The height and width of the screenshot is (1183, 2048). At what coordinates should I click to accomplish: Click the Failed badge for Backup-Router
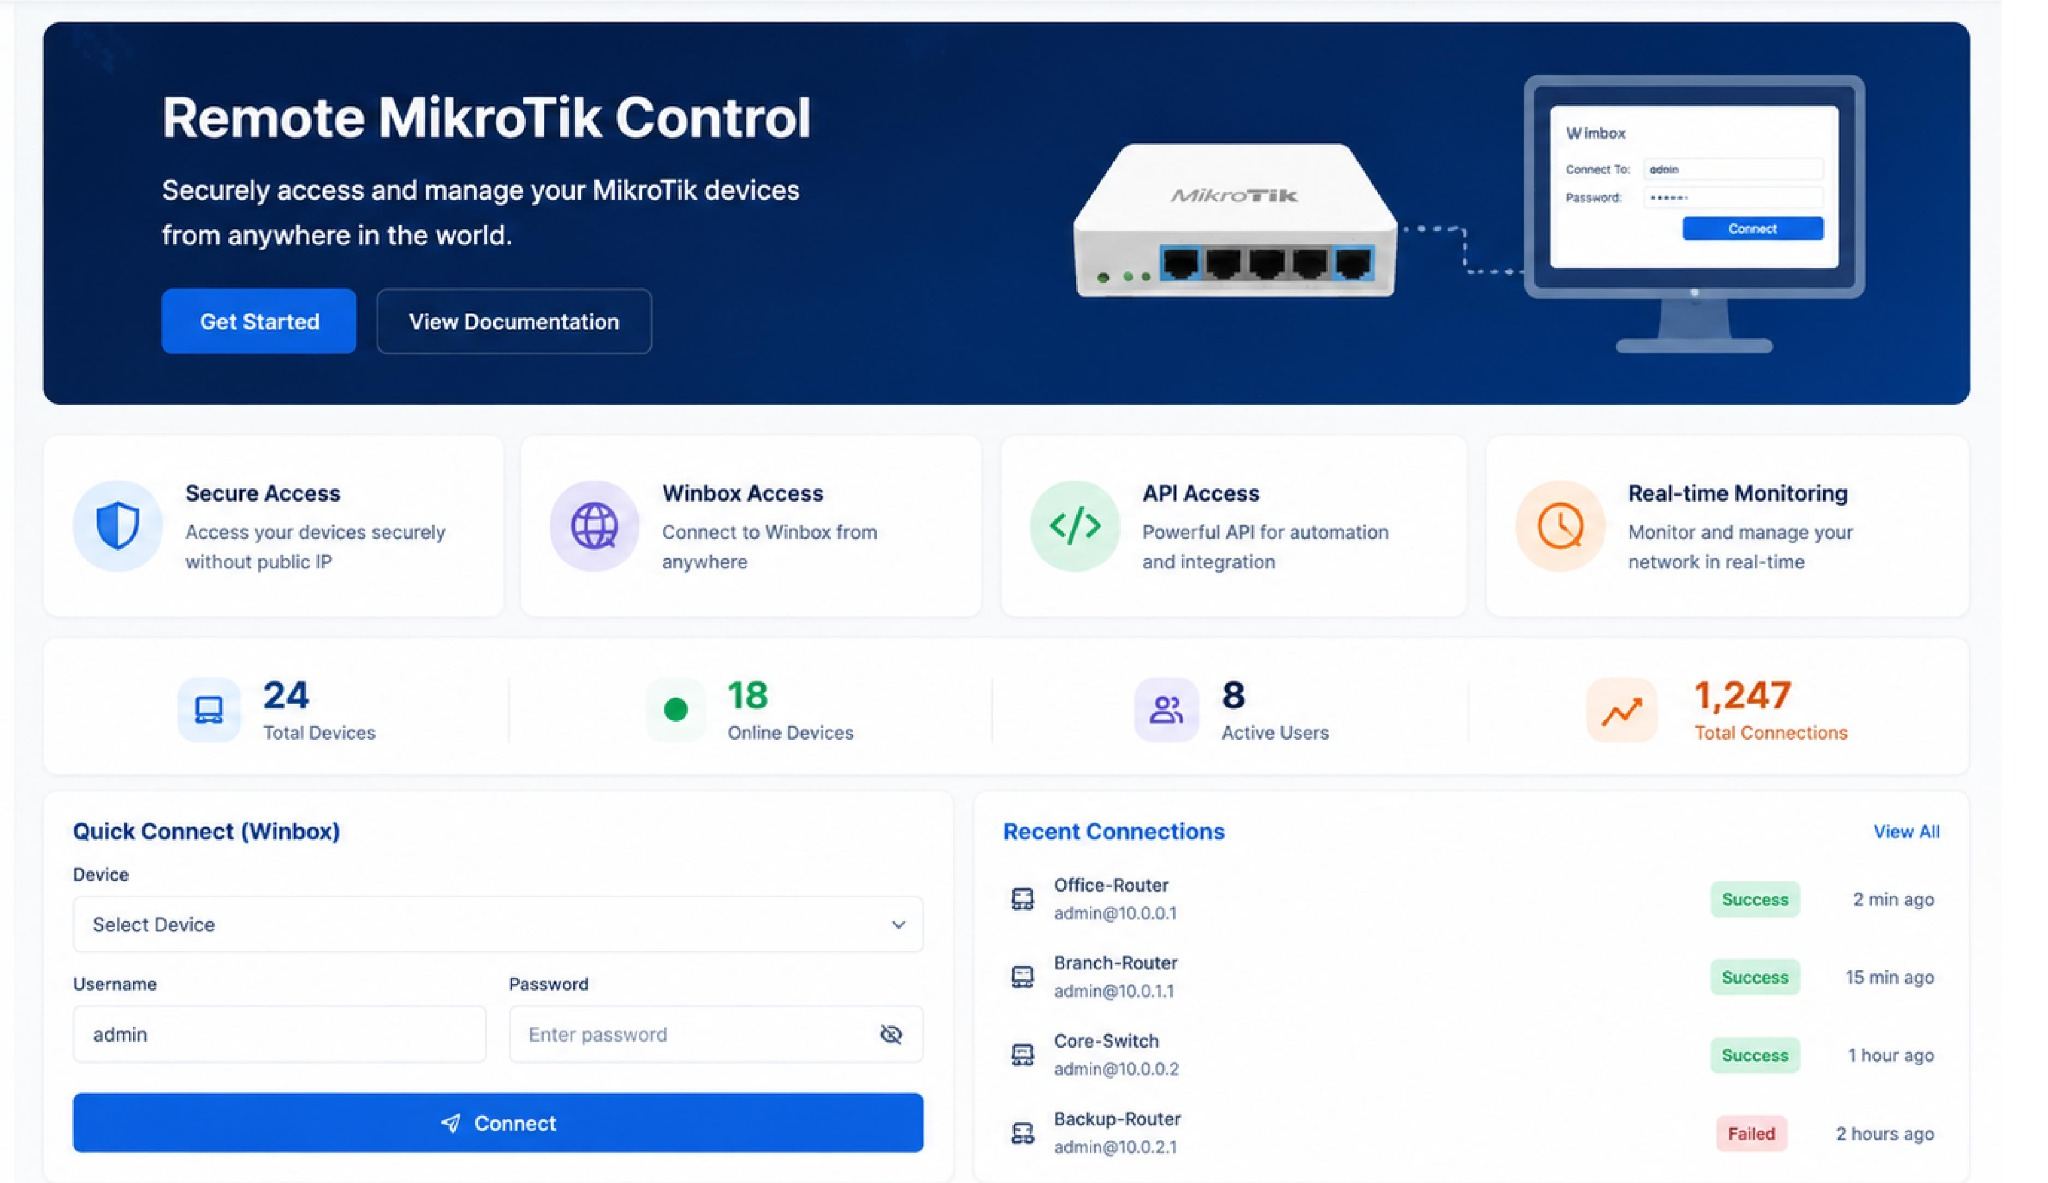click(x=1752, y=1133)
